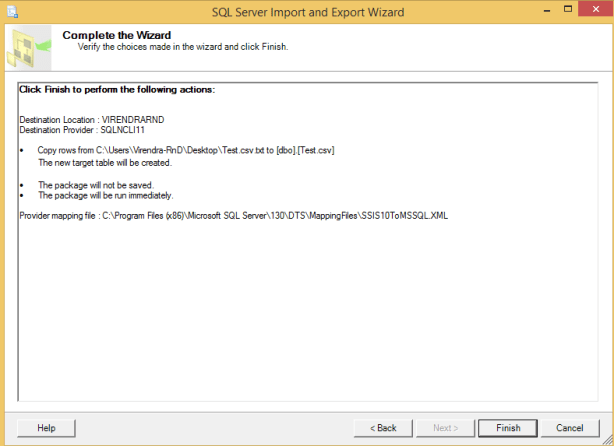Cancel the import wizard

pyautogui.click(x=569, y=428)
